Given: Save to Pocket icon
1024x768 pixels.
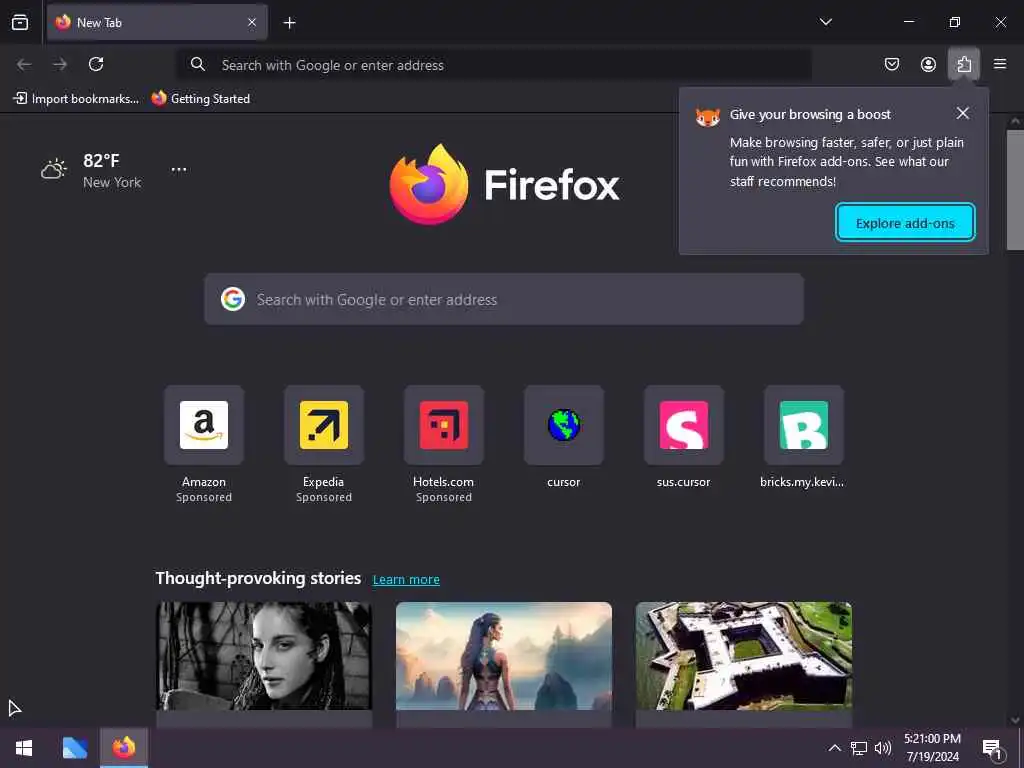Looking at the screenshot, I should [x=891, y=64].
